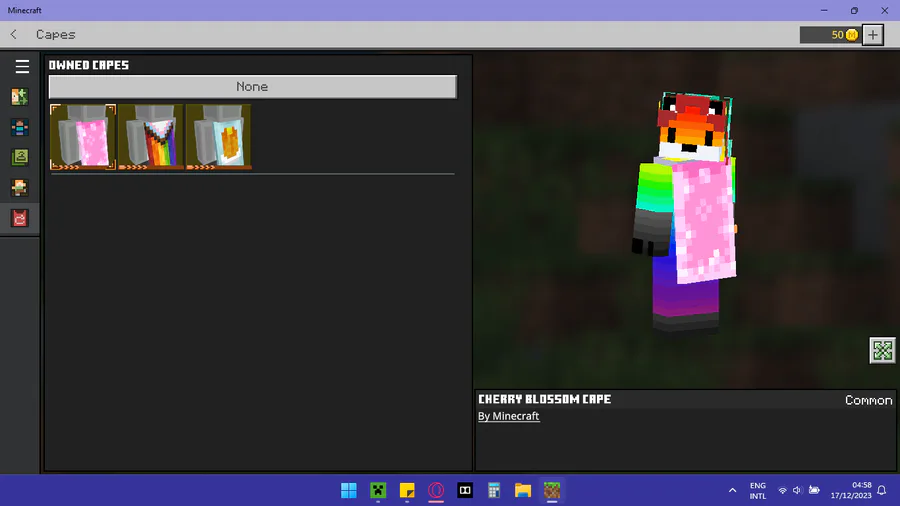This screenshot has width=900, height=506.
Task: Click the plus button to buy Minecoins
Action: coord(872,34)
